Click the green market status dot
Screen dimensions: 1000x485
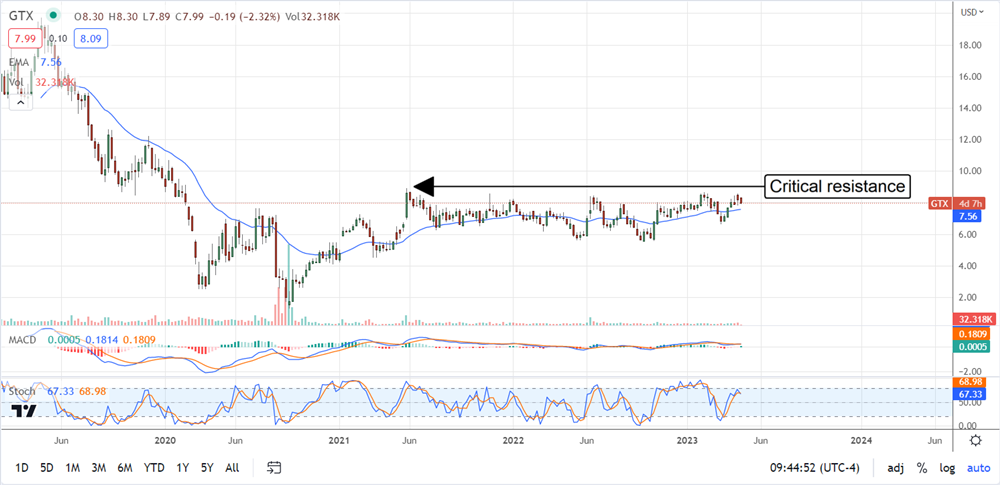(x=53, y=17)
